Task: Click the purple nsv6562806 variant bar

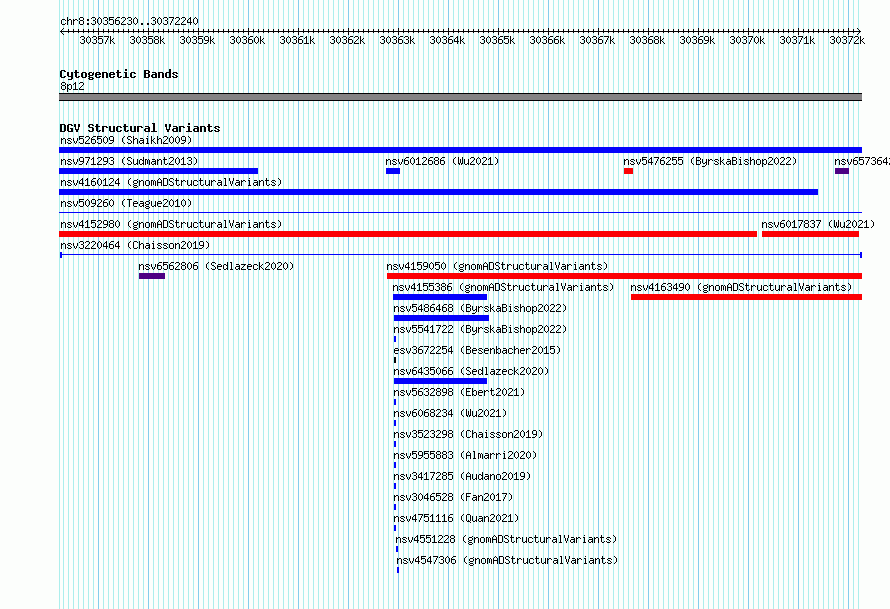Action: (152, 276)
